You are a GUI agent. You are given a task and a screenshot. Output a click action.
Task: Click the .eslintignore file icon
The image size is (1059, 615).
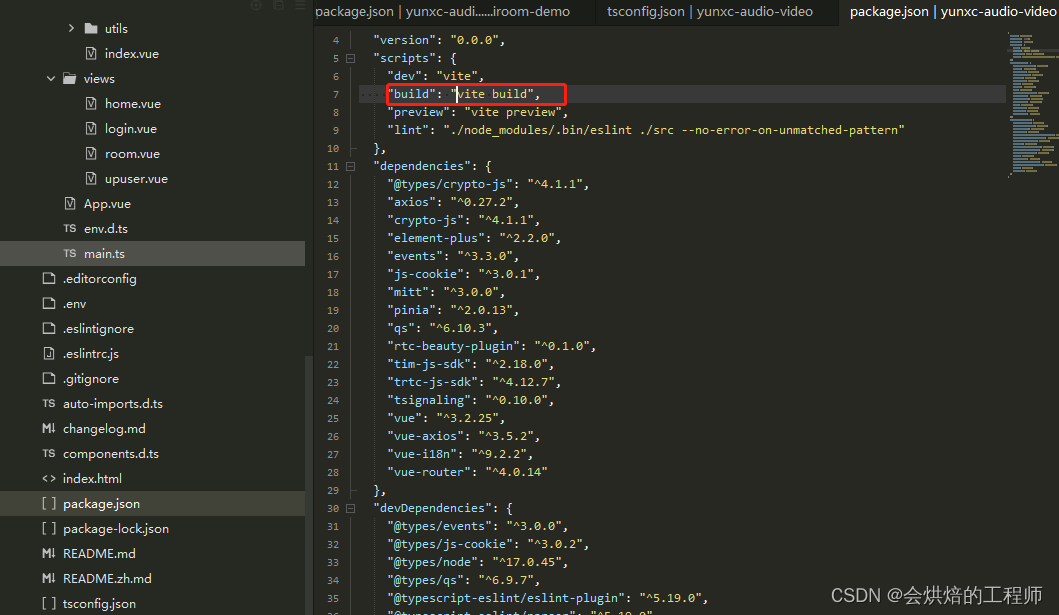point(49,328)
